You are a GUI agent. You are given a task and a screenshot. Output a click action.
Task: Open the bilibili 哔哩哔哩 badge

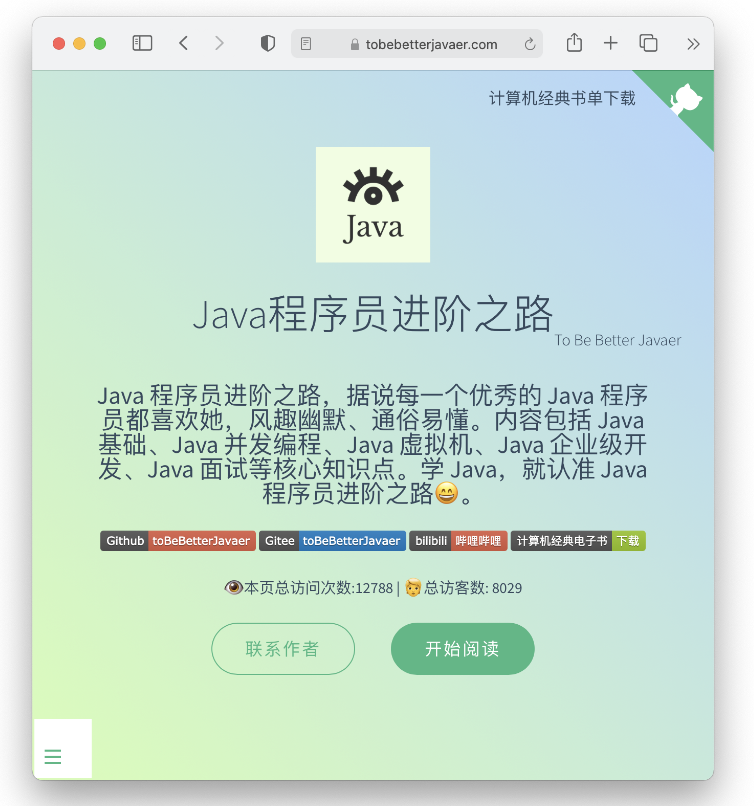(x=458, y=541)
